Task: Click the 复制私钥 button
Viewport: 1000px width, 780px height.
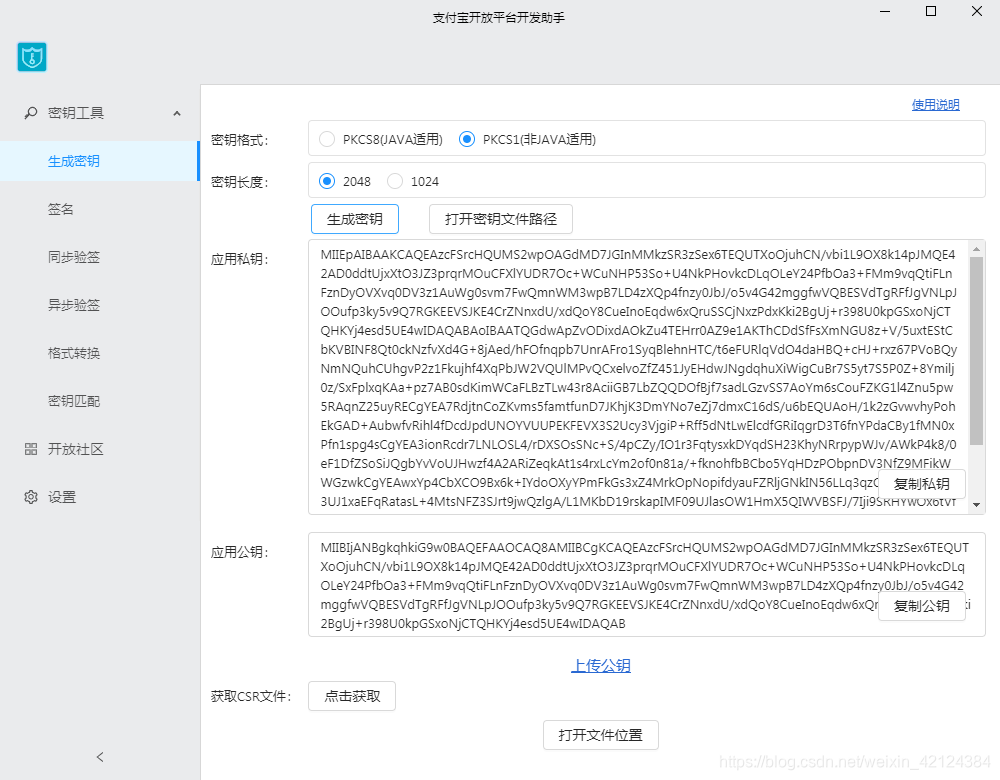Action: 922,484
